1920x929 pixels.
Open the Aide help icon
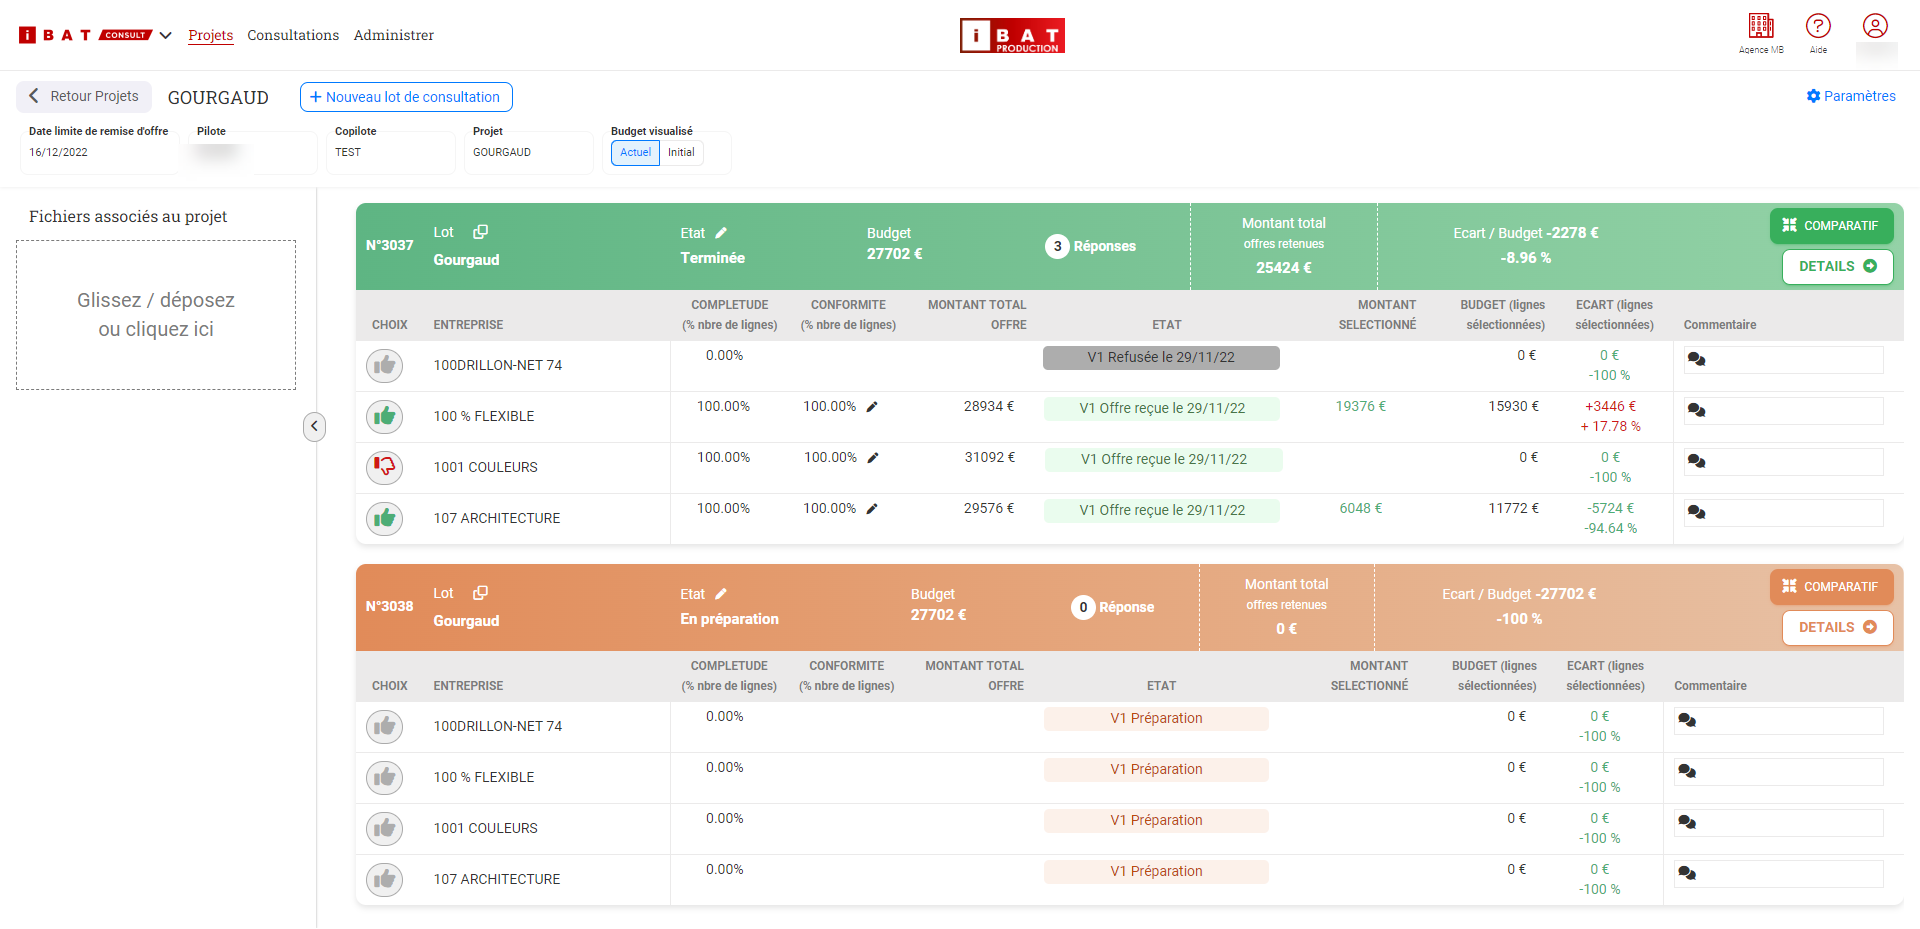coord(1817,26)
